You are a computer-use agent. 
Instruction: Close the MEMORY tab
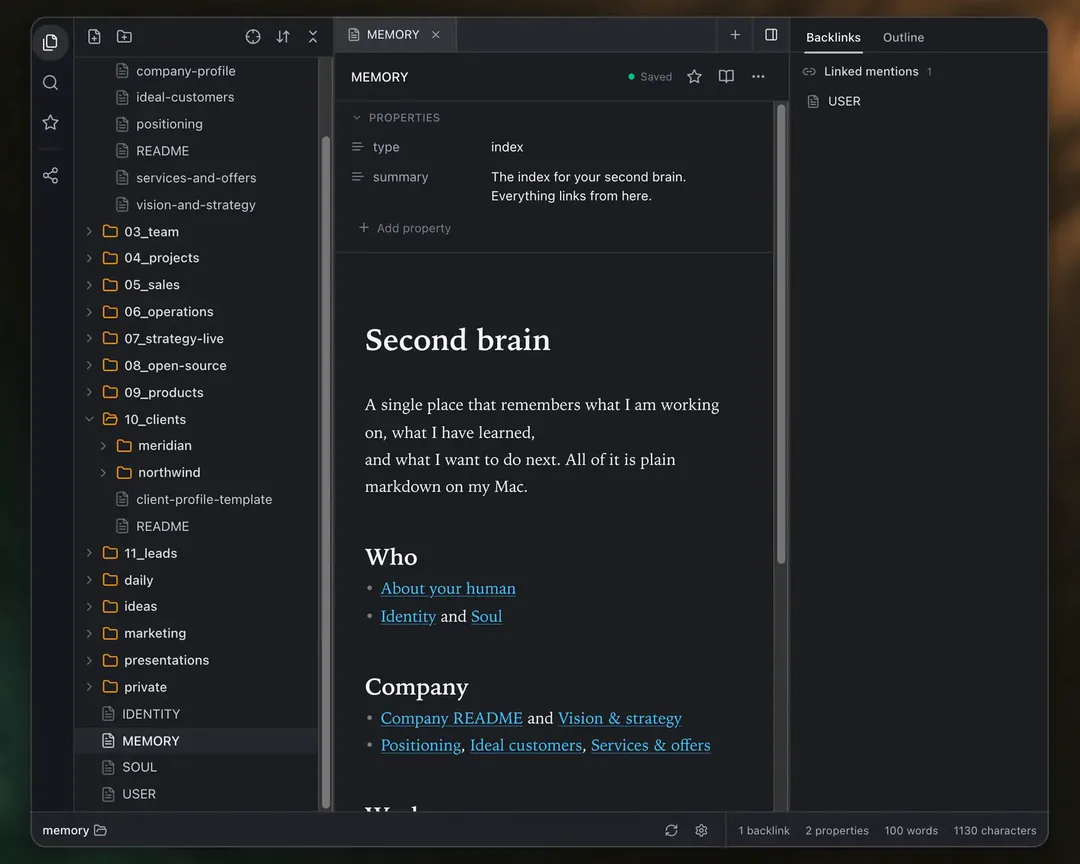pyautogui.click(x=436, y=34)
